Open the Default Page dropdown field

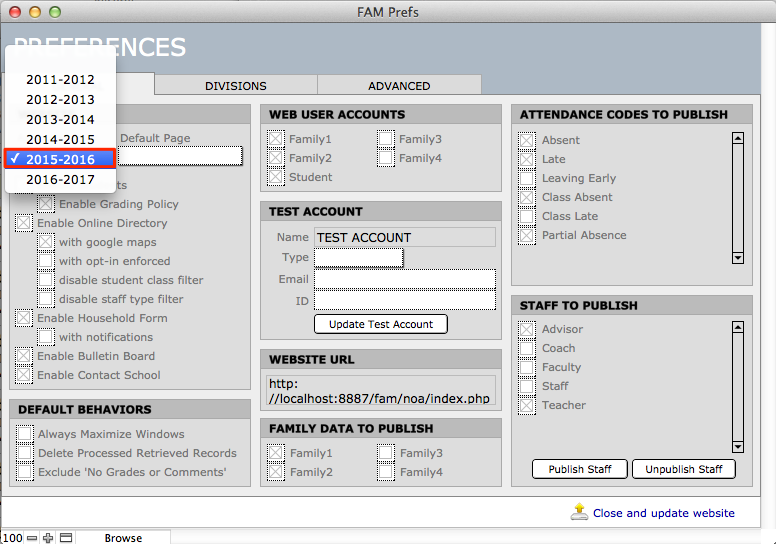(180, 156)
